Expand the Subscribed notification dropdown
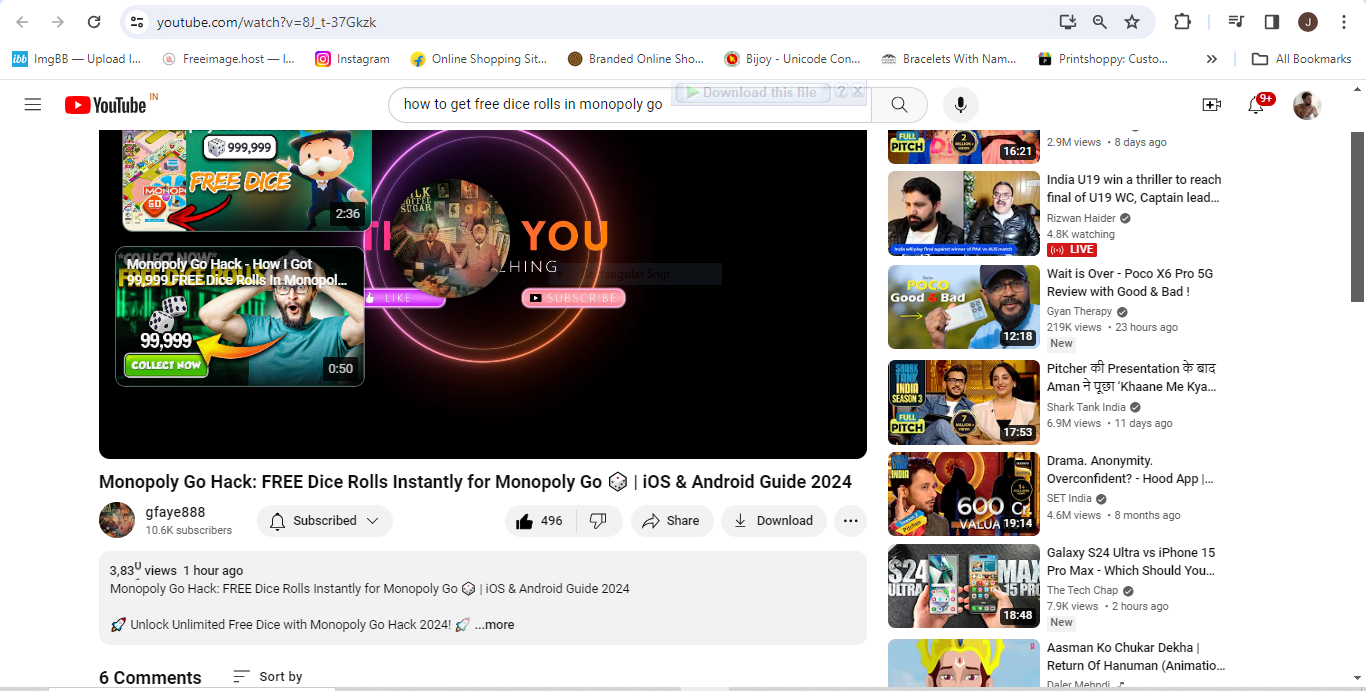The height and width of the screenshot is (691, 1366). pos(325,521)
